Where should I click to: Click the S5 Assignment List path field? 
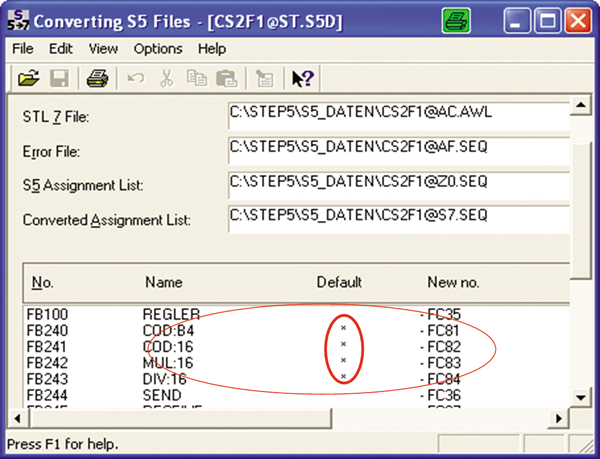[399, 185]
